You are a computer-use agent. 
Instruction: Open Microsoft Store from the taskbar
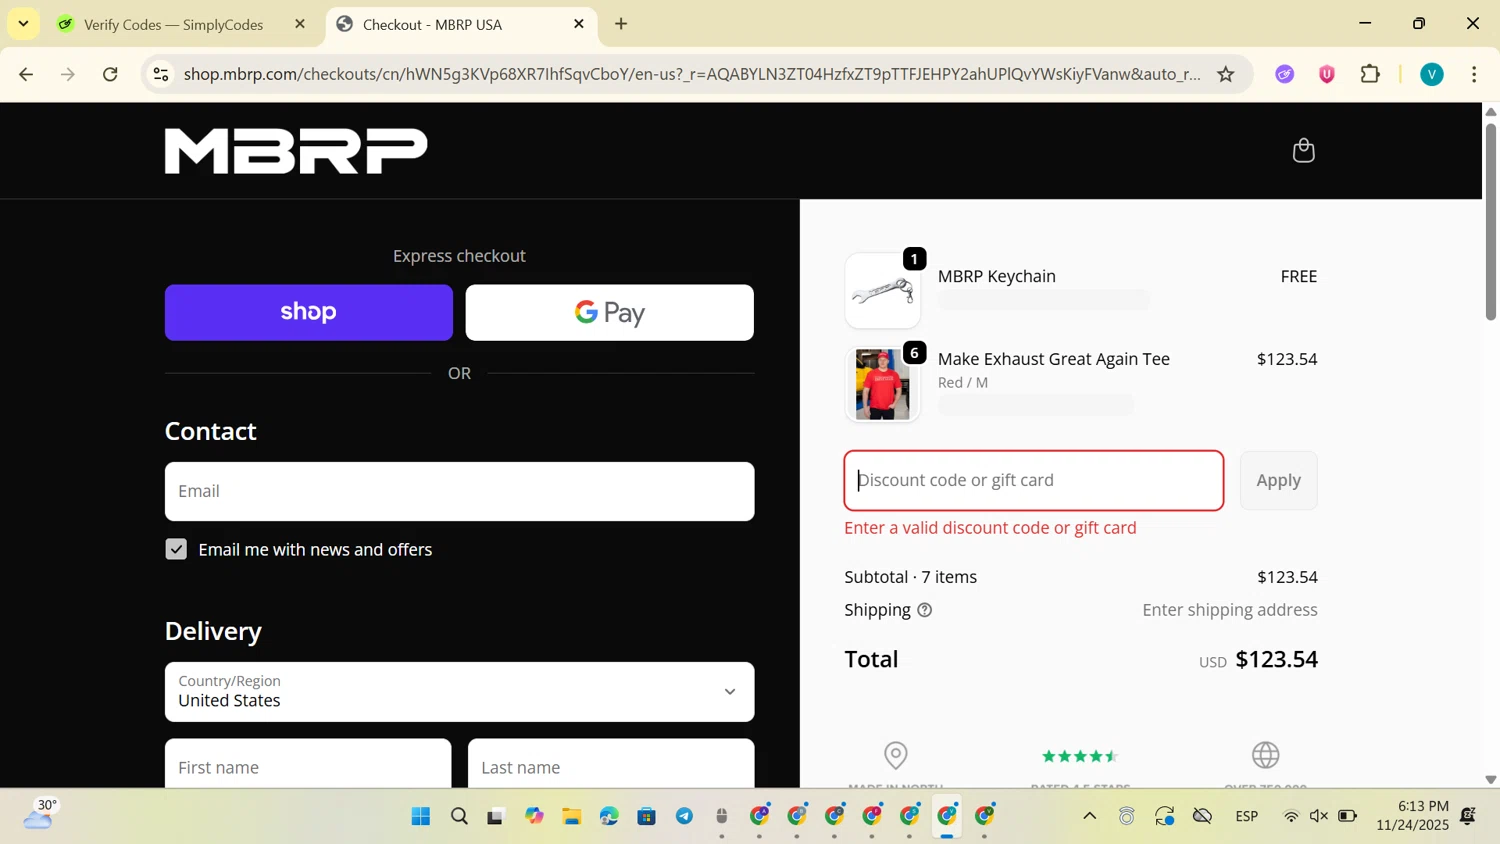coord(647,816)
